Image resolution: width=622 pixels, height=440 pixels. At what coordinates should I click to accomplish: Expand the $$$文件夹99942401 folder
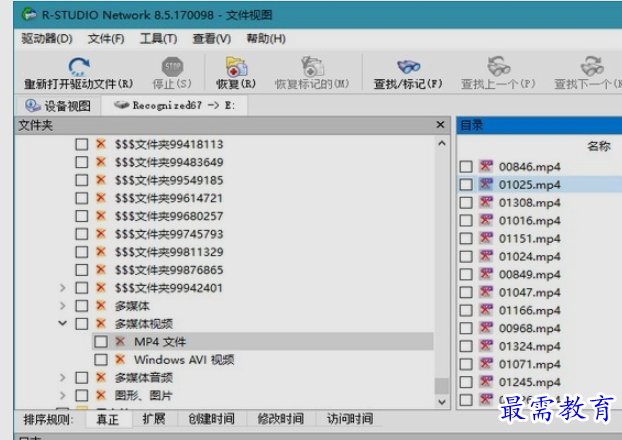tap(63, 288)
